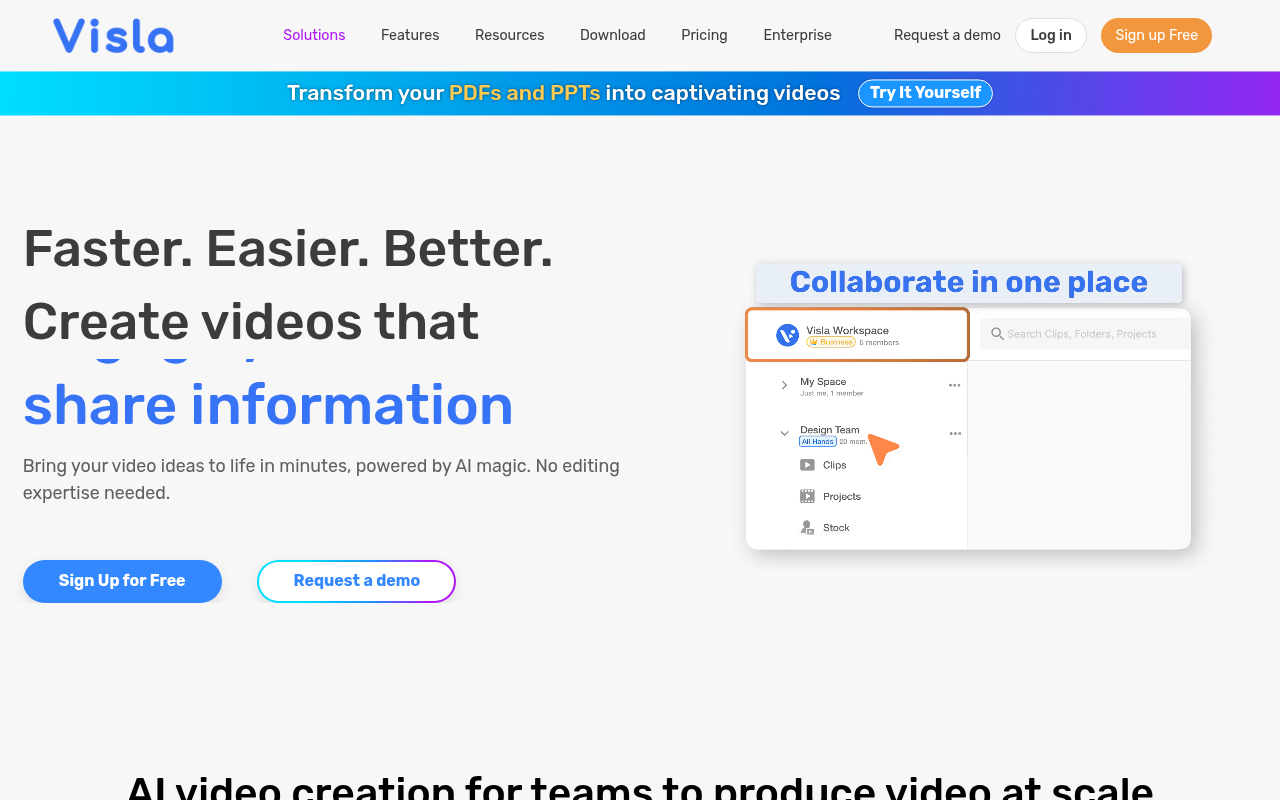Click the search magnifier in the workspace panel

click(x=997, y=334)
